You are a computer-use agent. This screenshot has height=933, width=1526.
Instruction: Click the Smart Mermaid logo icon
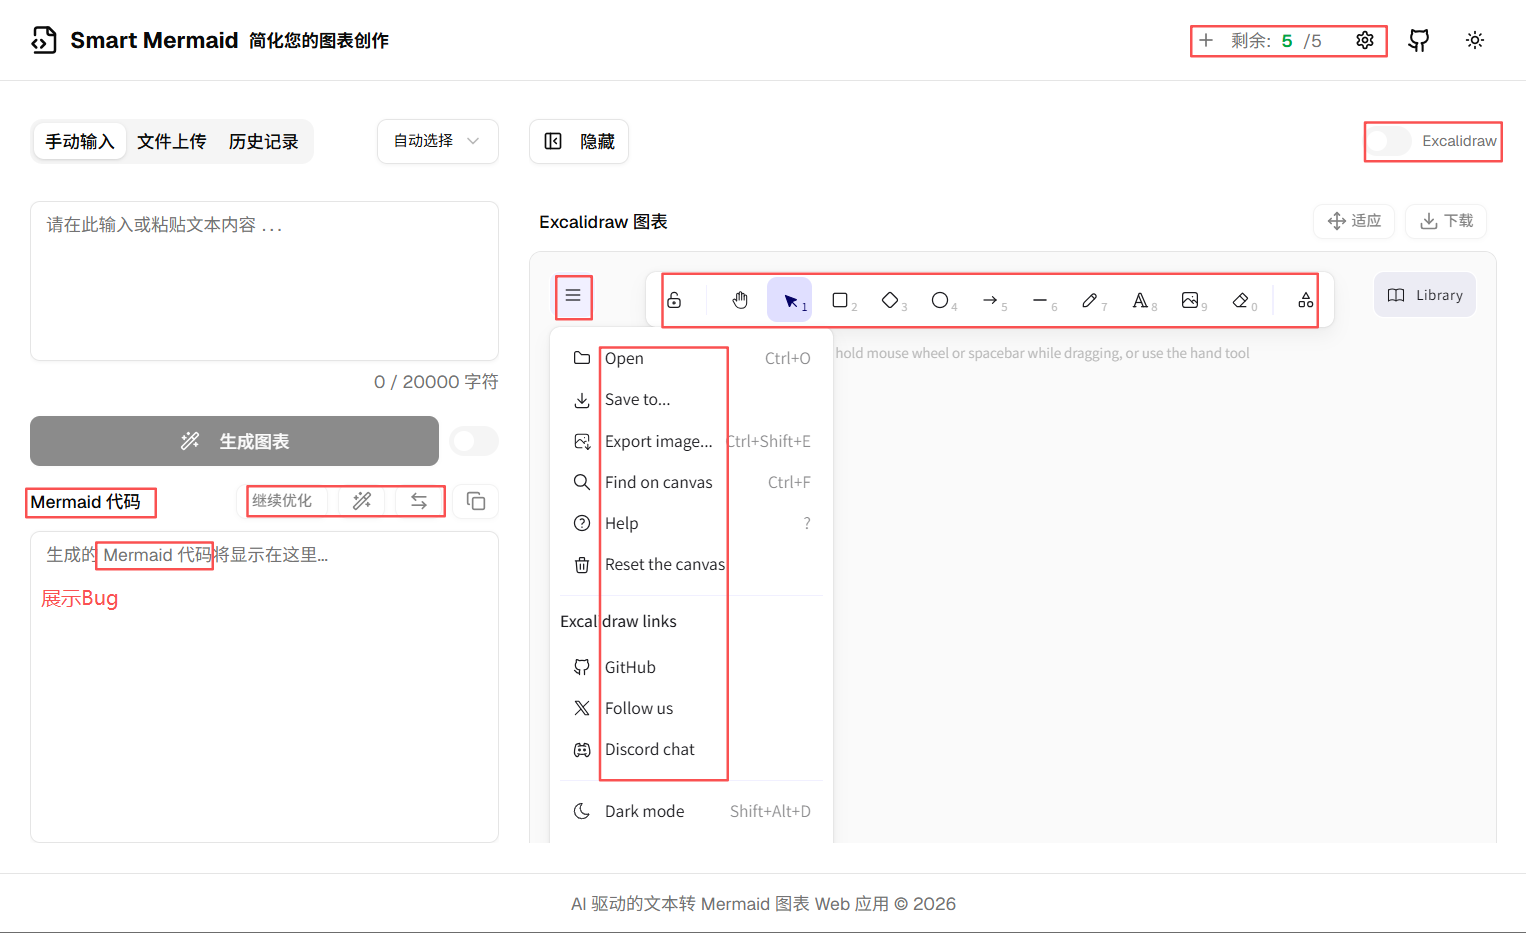[x=44, y=40]
